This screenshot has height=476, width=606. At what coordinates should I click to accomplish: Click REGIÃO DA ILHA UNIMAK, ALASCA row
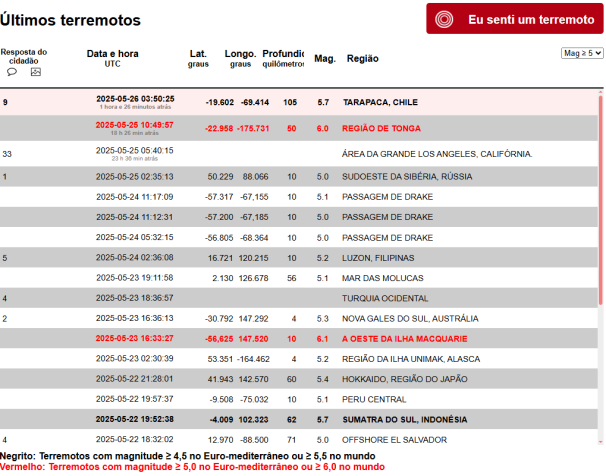click(299, 359)
